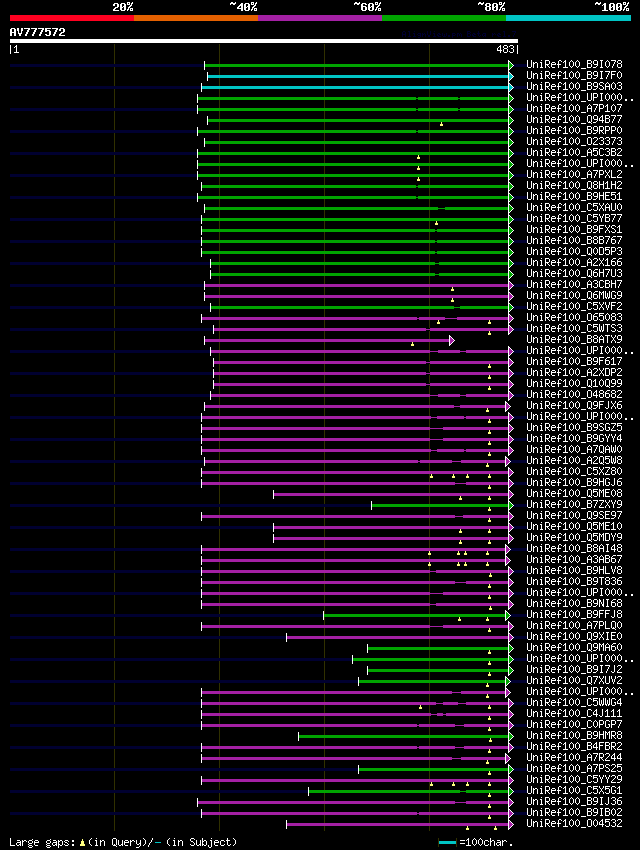
Task: Click the Large gaps legend text
Action: pos(123,842)
